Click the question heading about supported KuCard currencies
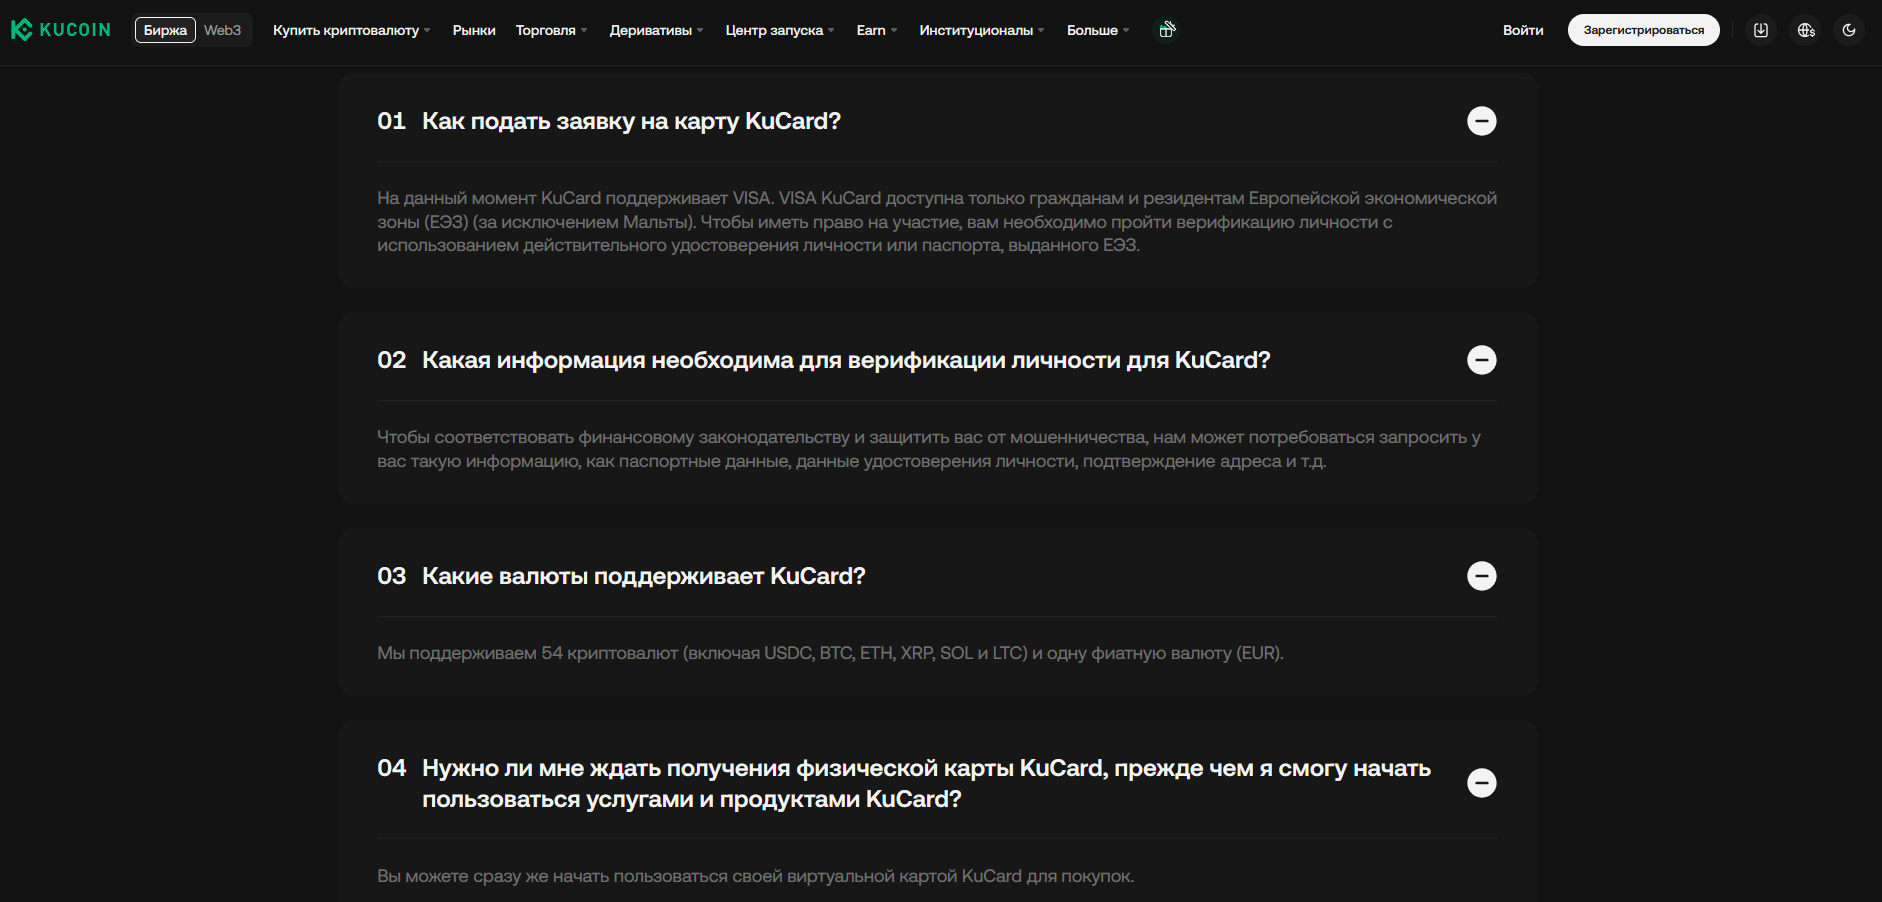Screen dimensions: 1882x902 [x=643, y=576]
